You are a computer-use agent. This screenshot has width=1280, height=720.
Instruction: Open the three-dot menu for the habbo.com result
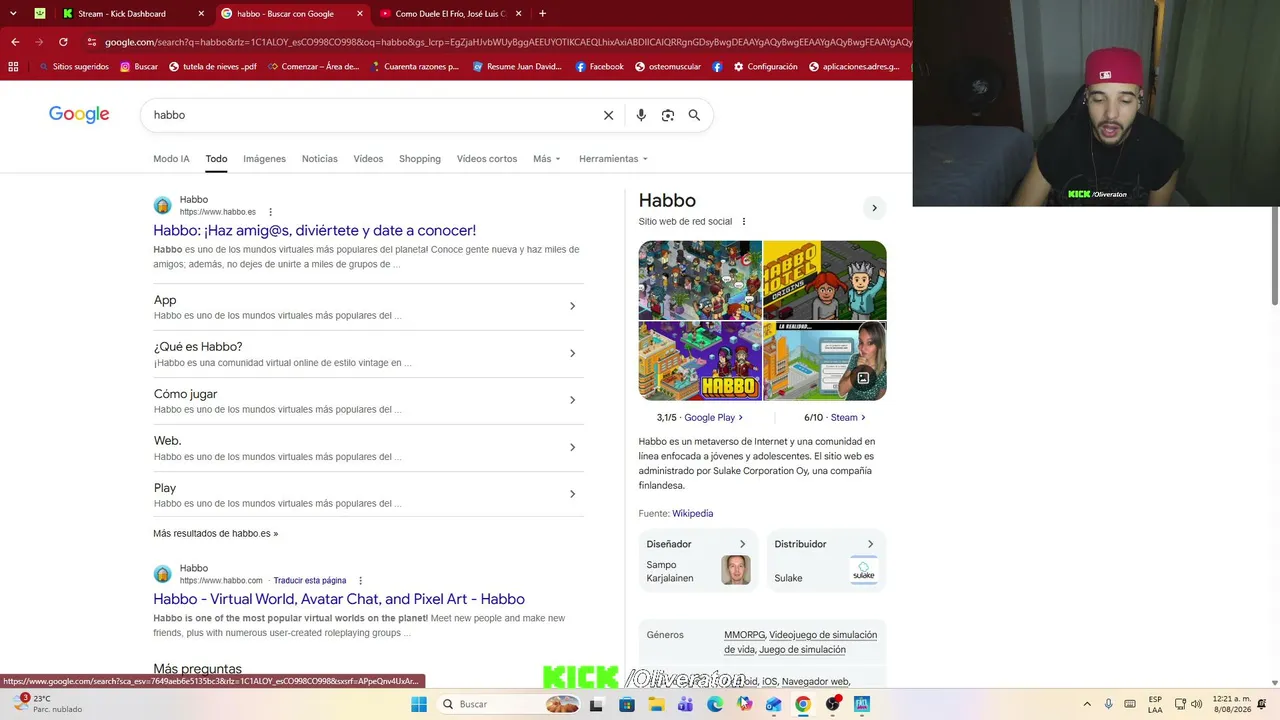point(360,581)
